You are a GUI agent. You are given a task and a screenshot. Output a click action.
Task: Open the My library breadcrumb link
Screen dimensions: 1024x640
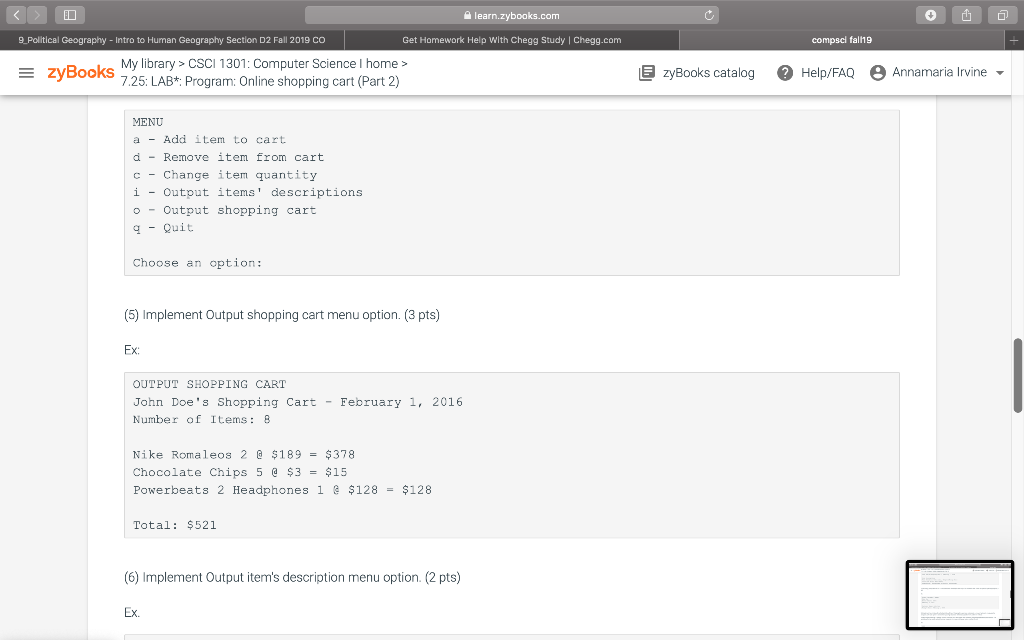pyautogui.click(x=146, y=63)
